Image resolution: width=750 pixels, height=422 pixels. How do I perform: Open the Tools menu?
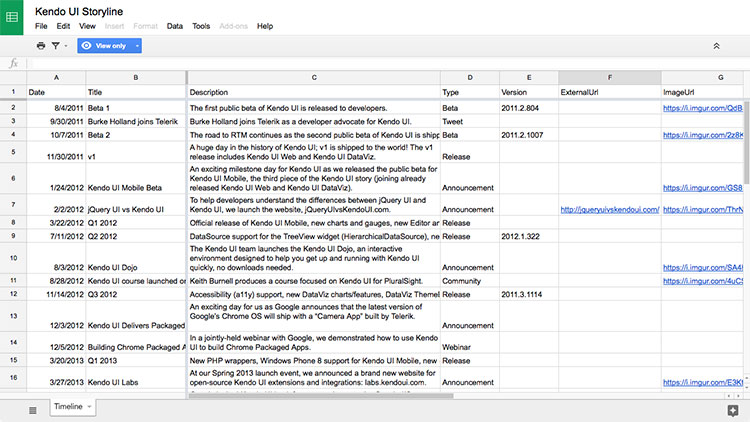201,26
